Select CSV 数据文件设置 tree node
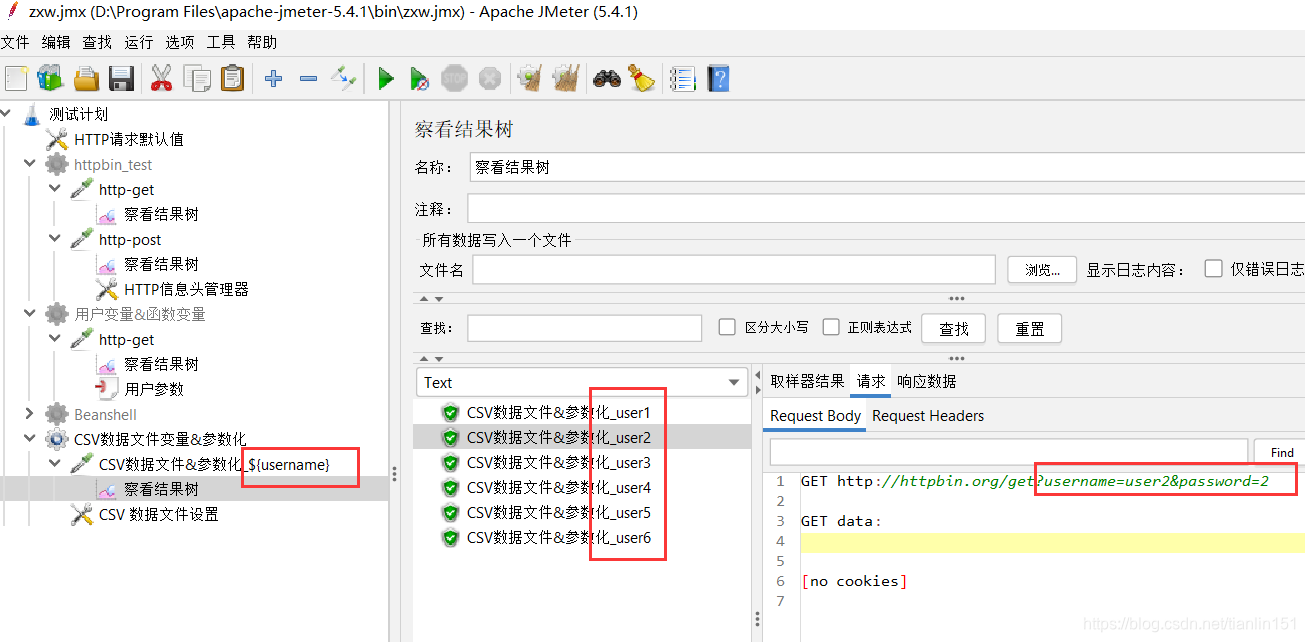1305x642 pixels. point(158,514)
